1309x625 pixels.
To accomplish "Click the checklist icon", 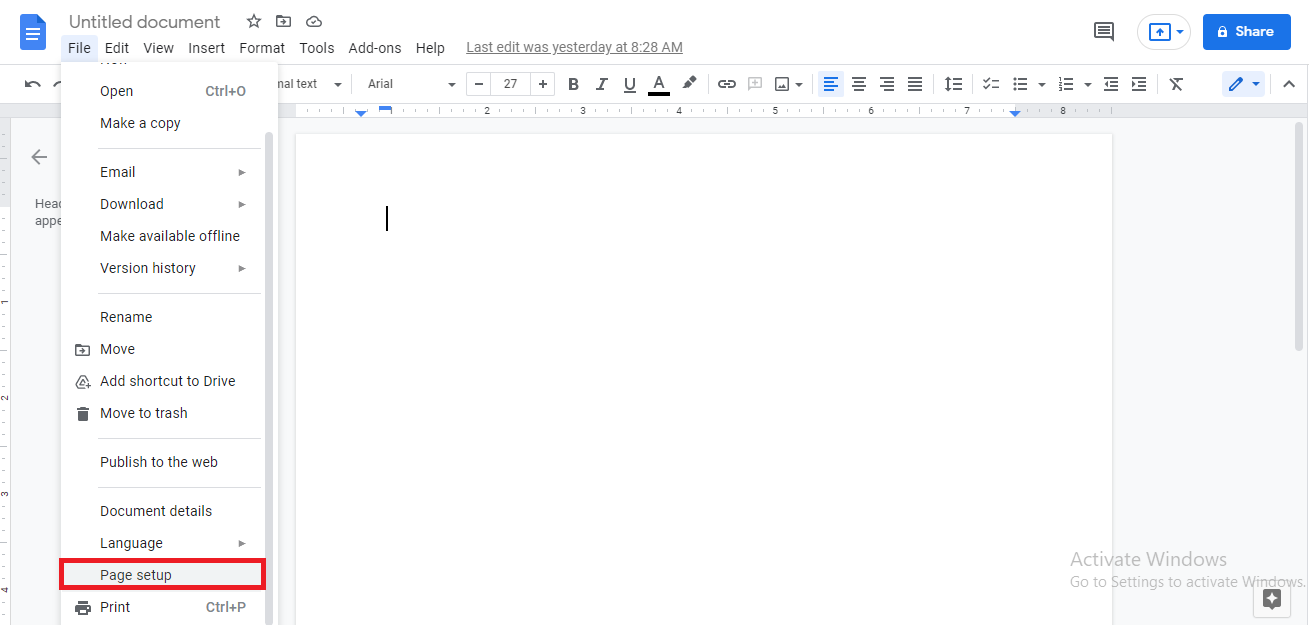I will pos(991,84).
